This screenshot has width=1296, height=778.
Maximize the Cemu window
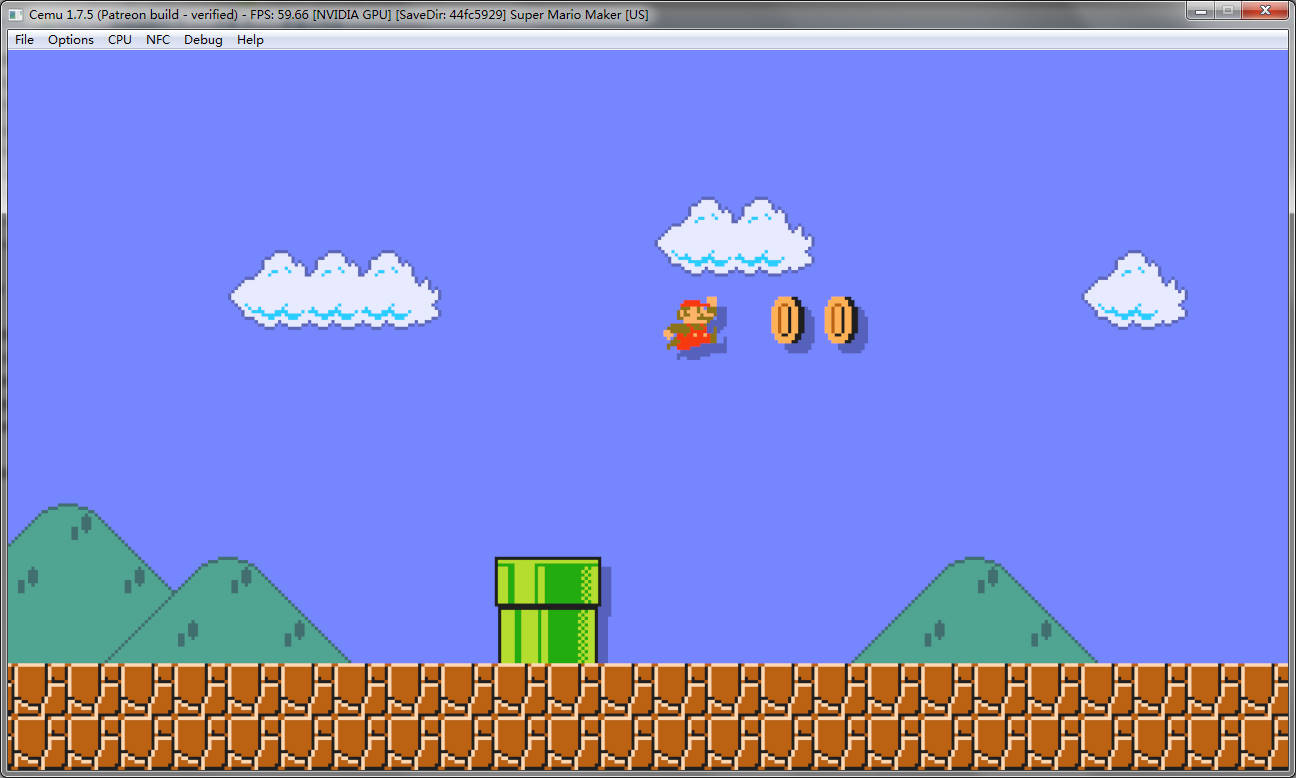1227,10
